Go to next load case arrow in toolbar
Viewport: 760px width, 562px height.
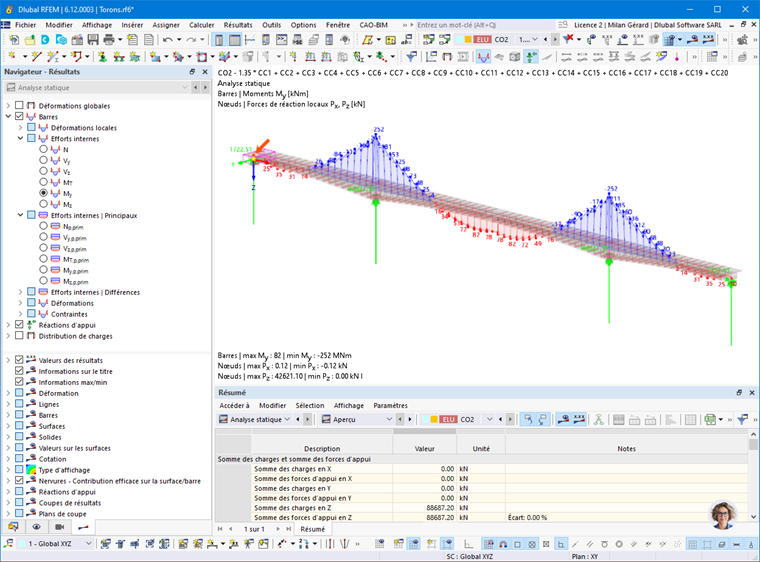point(555,39)
